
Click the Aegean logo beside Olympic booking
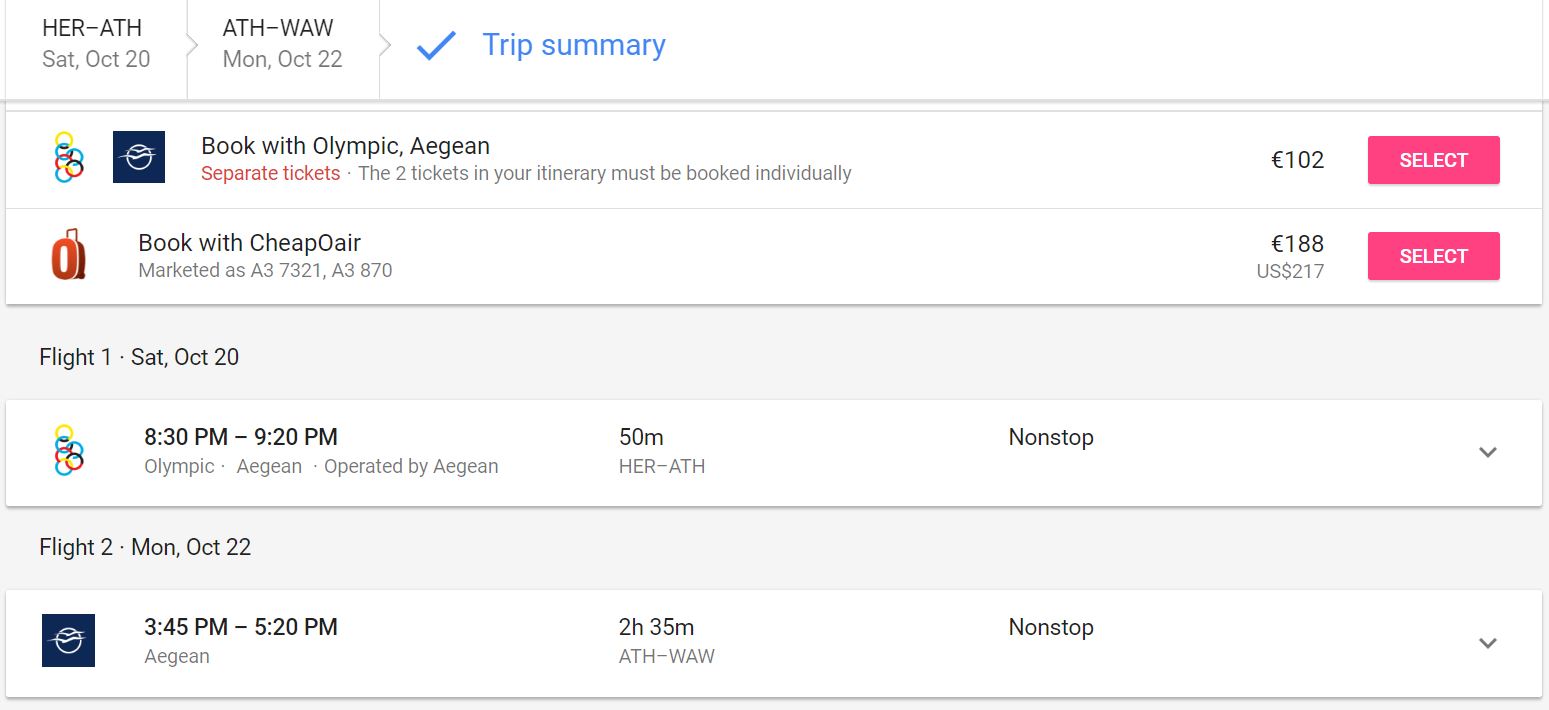[x=139, y=157]
